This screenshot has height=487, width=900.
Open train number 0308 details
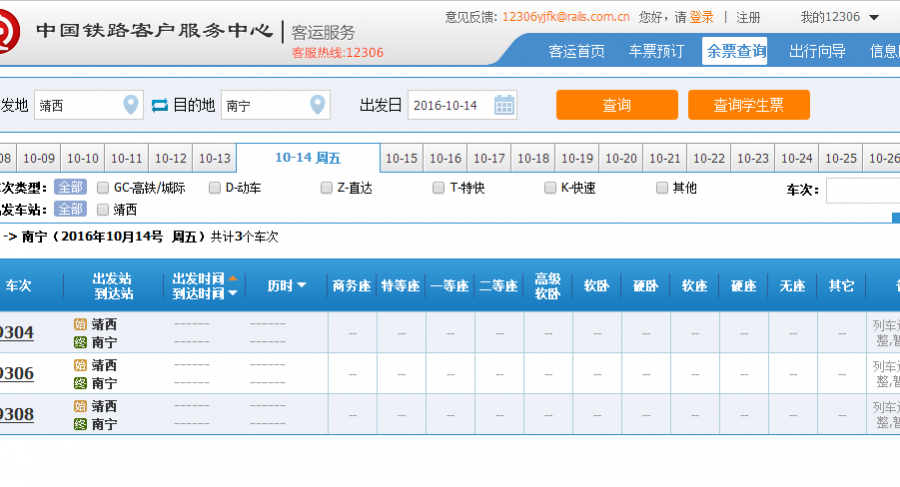[x=17, y=414]
